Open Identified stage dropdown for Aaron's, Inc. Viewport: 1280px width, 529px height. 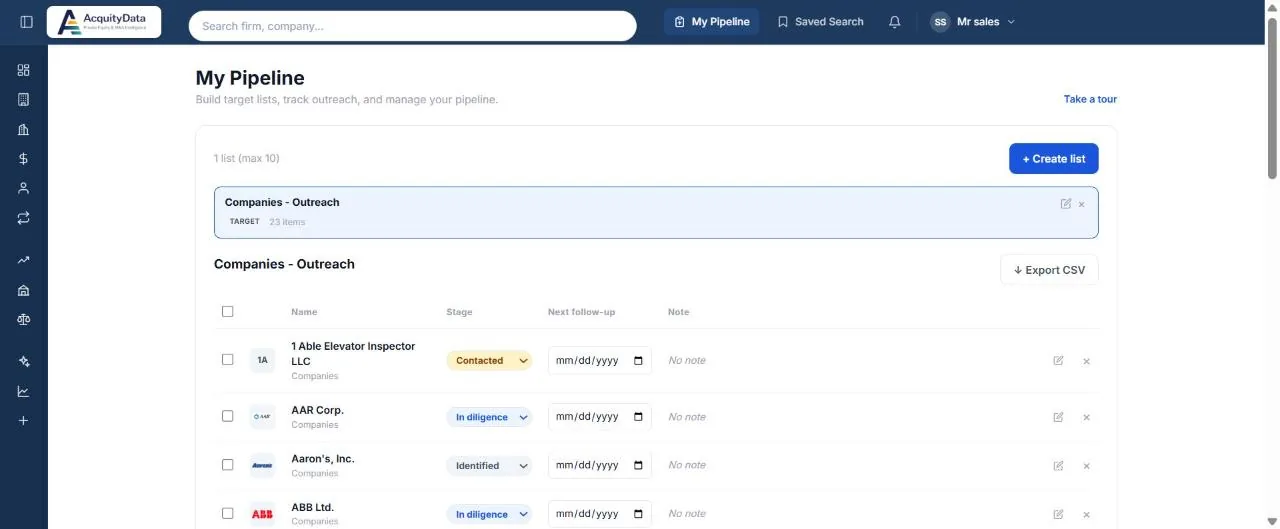click(x=489, y=466)
